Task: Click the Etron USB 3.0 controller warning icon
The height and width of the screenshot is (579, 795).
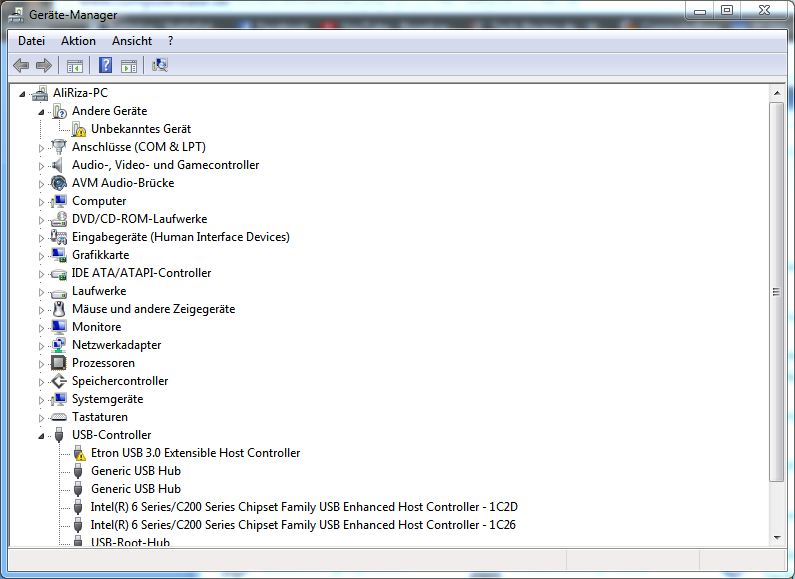Action: tap(79, 453)
